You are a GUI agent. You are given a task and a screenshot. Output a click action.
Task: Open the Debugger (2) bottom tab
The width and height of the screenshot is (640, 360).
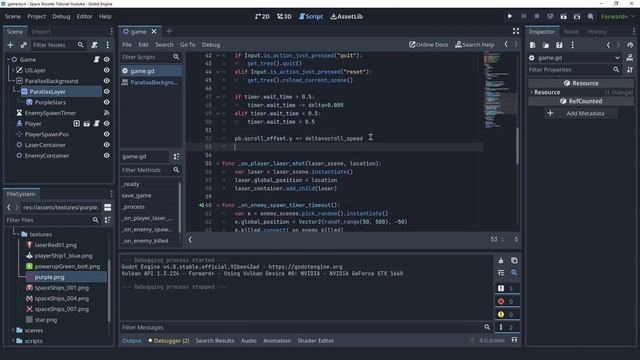[169, 340]
